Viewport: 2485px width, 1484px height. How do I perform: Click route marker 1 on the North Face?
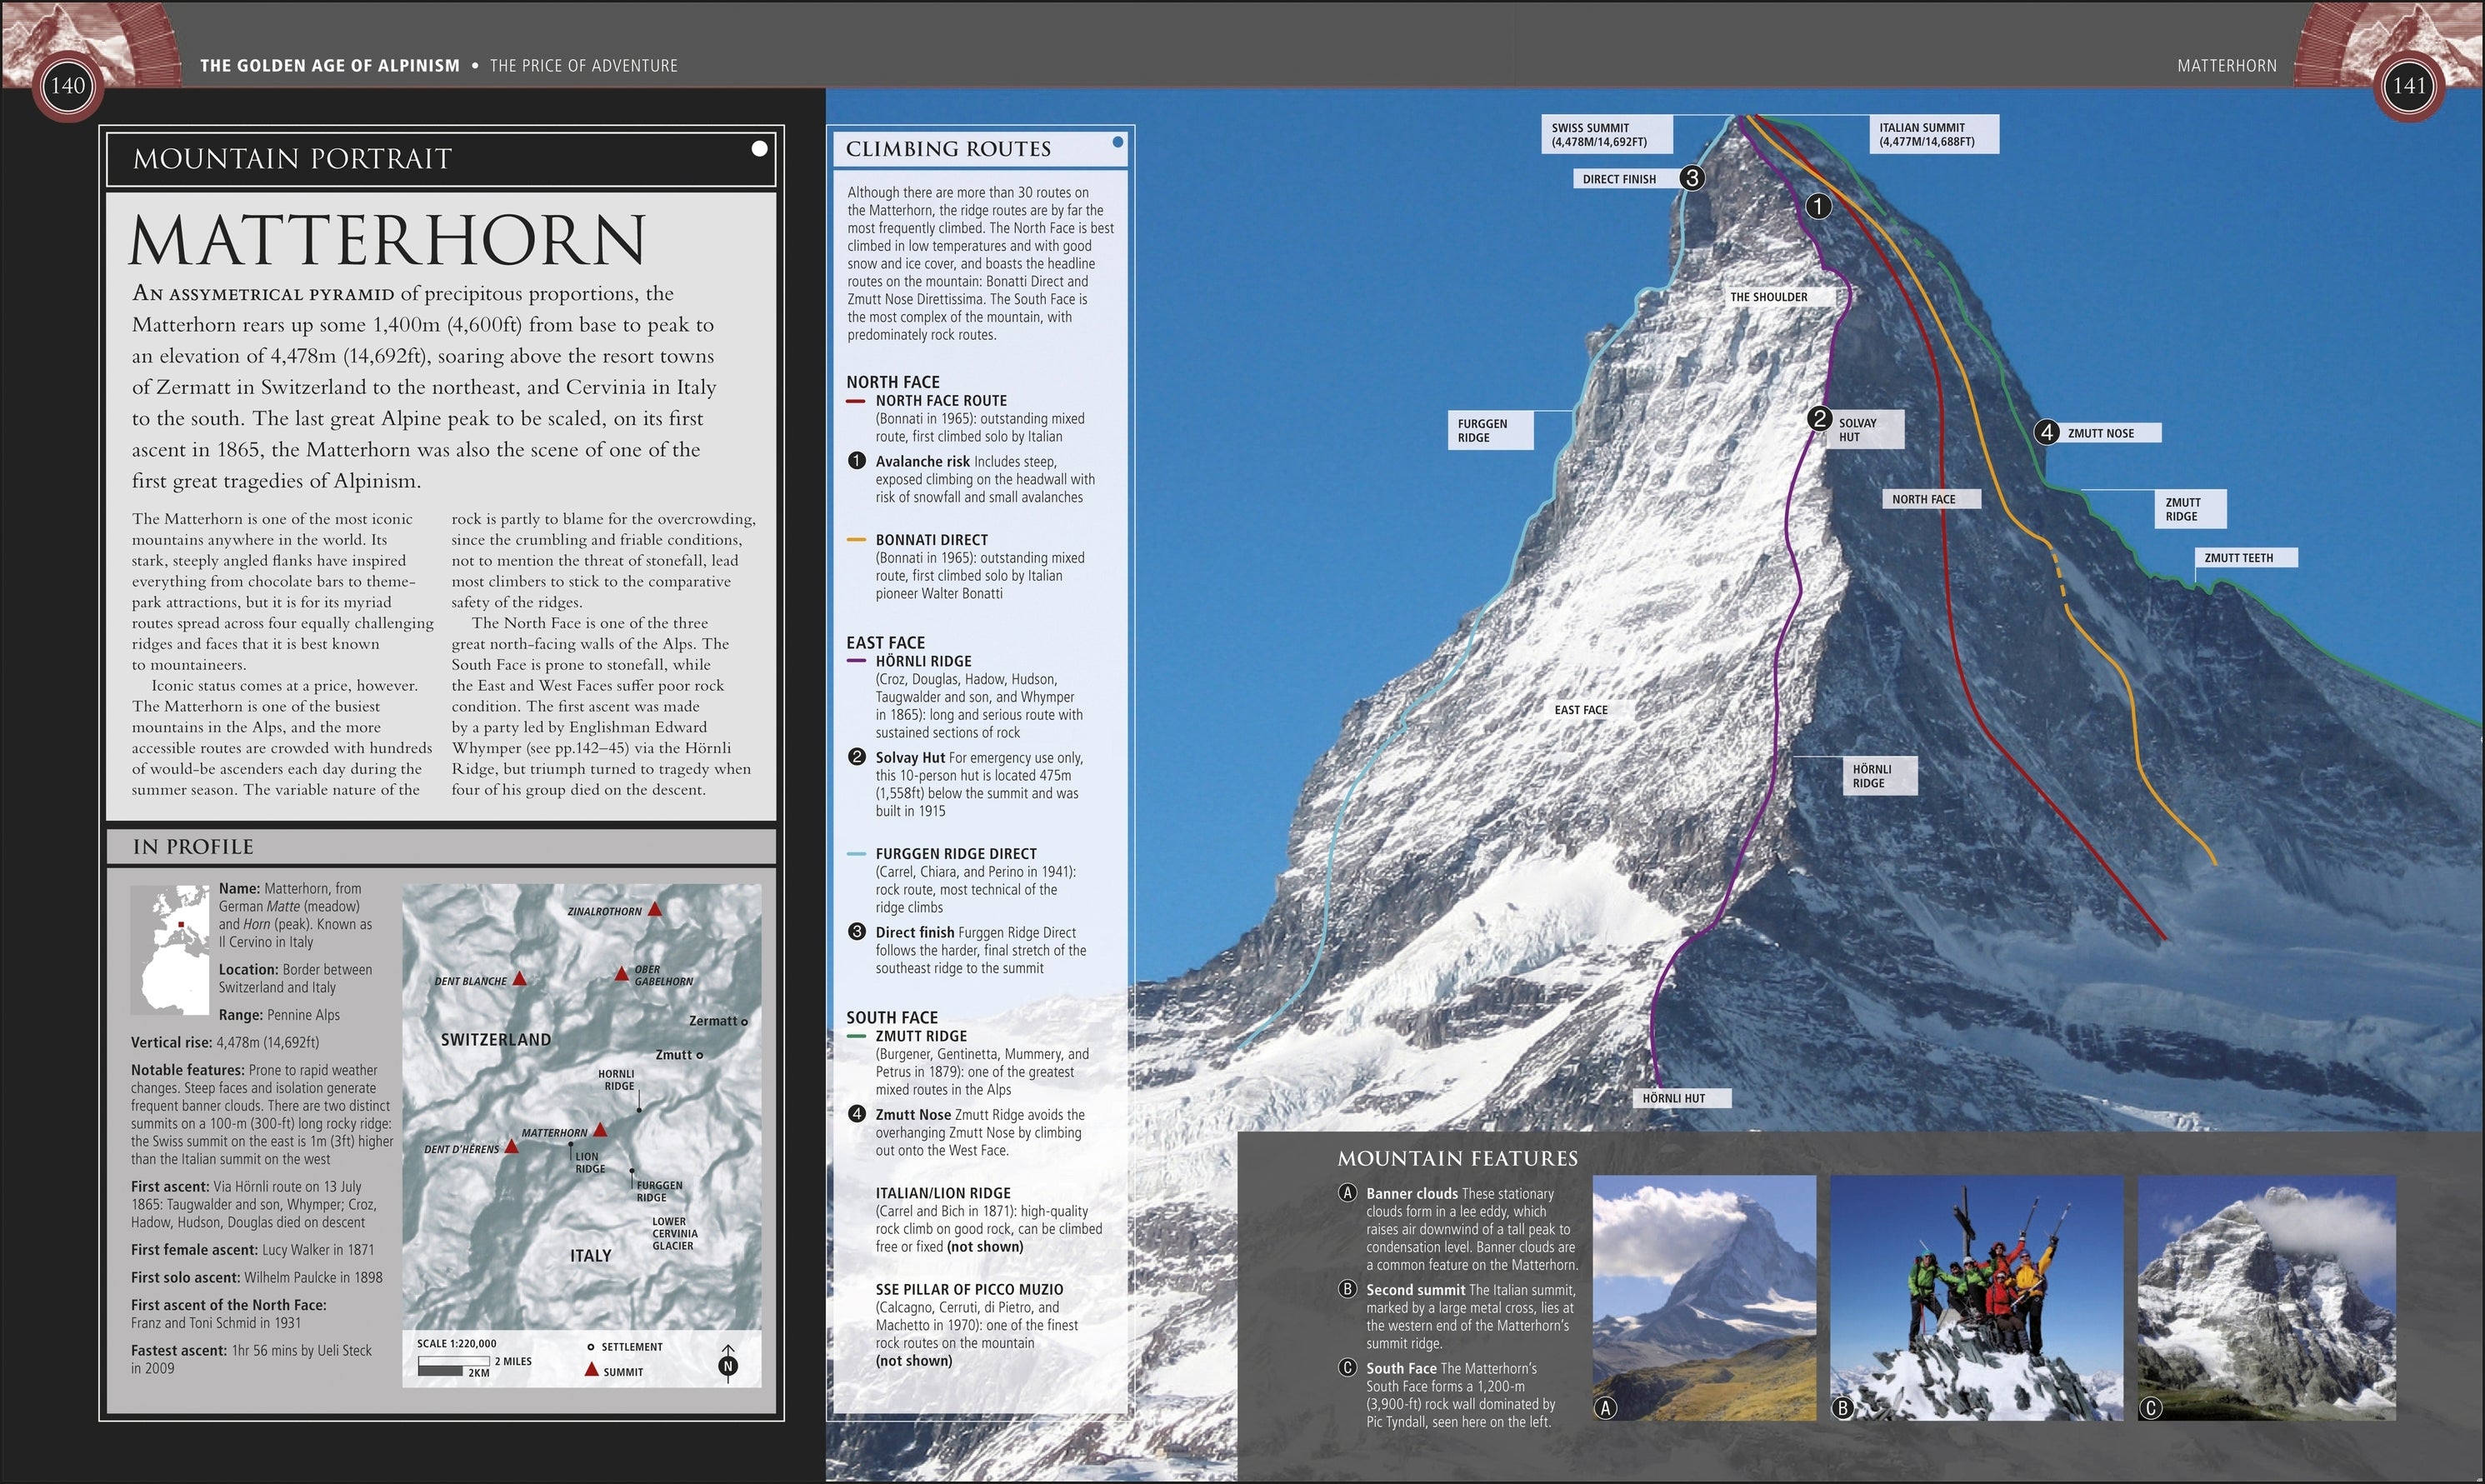1818,206
